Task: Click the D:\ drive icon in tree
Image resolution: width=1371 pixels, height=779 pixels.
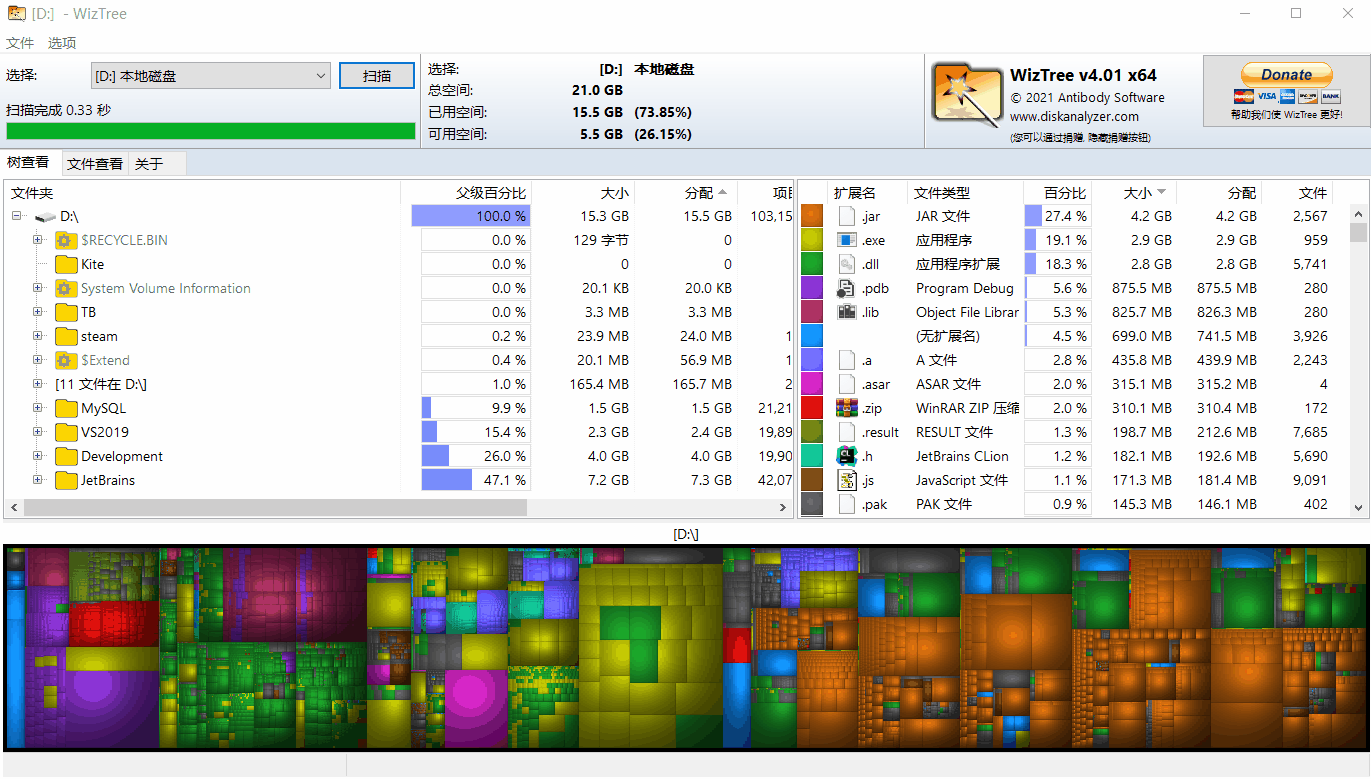Action: click(x=45, y=216)
